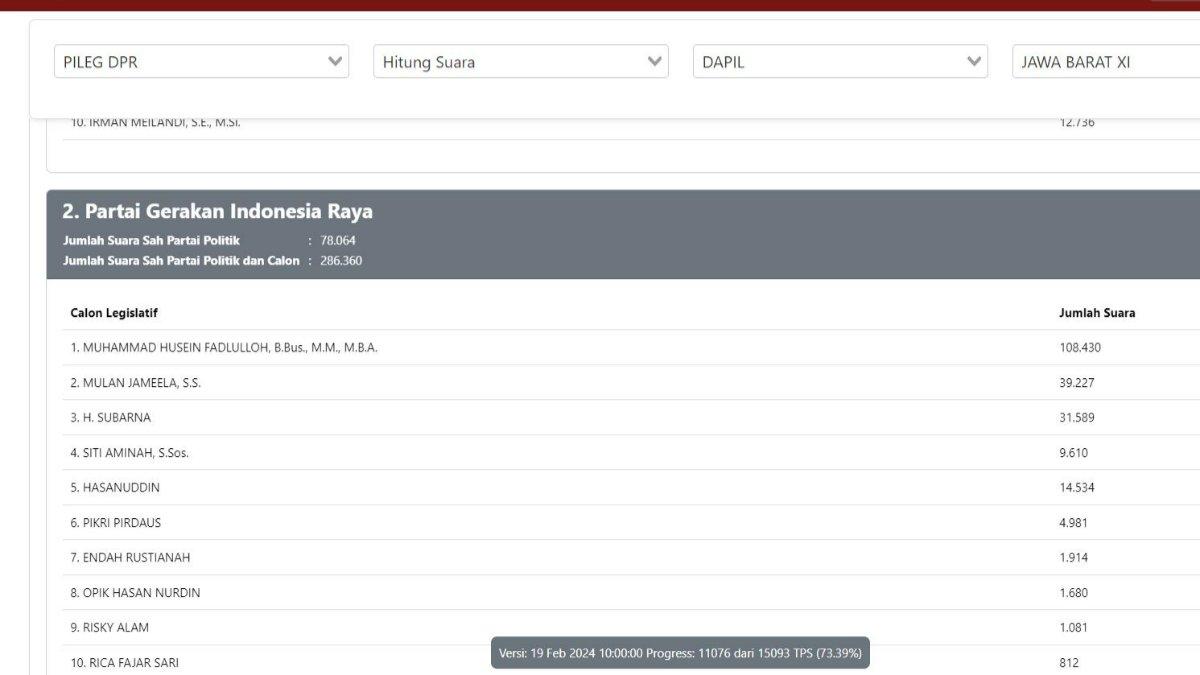
Task: Click vote count 31.589
Action: [1077, 417]
